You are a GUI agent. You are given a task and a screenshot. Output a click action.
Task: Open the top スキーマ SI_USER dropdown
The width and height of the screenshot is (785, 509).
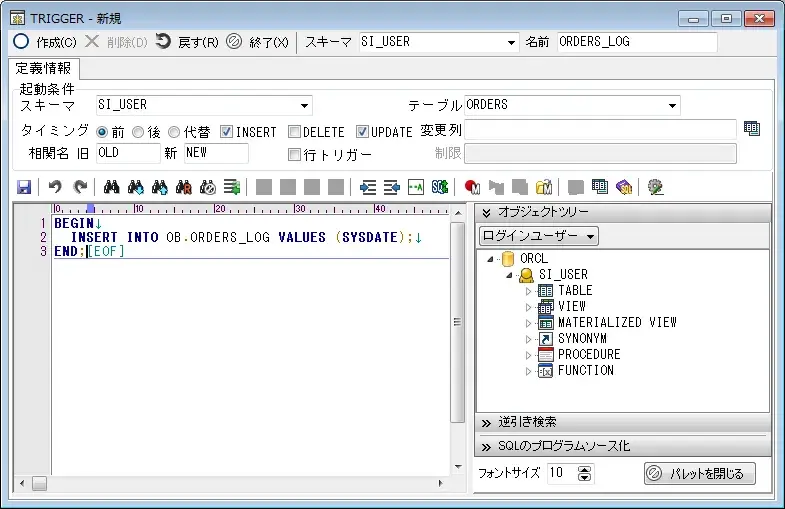point(511,43)
